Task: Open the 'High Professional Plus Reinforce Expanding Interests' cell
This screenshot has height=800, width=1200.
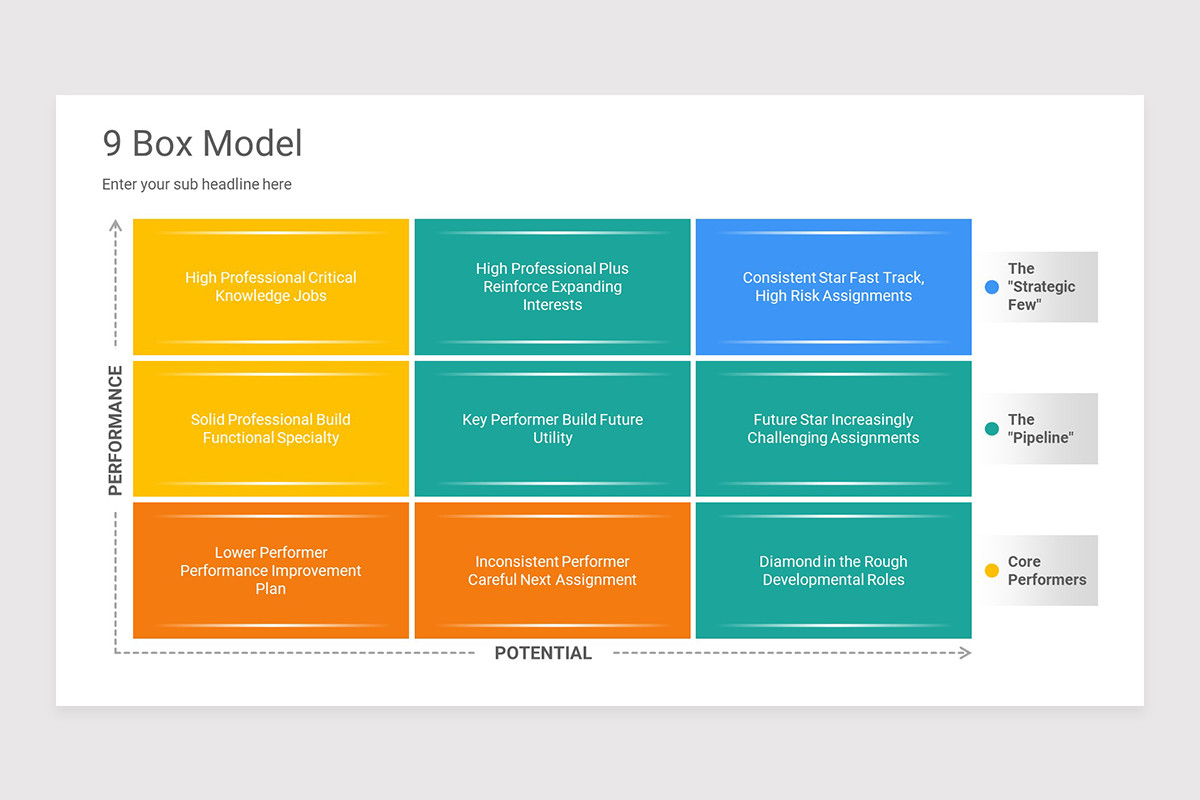Action: pyautogui.click(x=552, y=287)
